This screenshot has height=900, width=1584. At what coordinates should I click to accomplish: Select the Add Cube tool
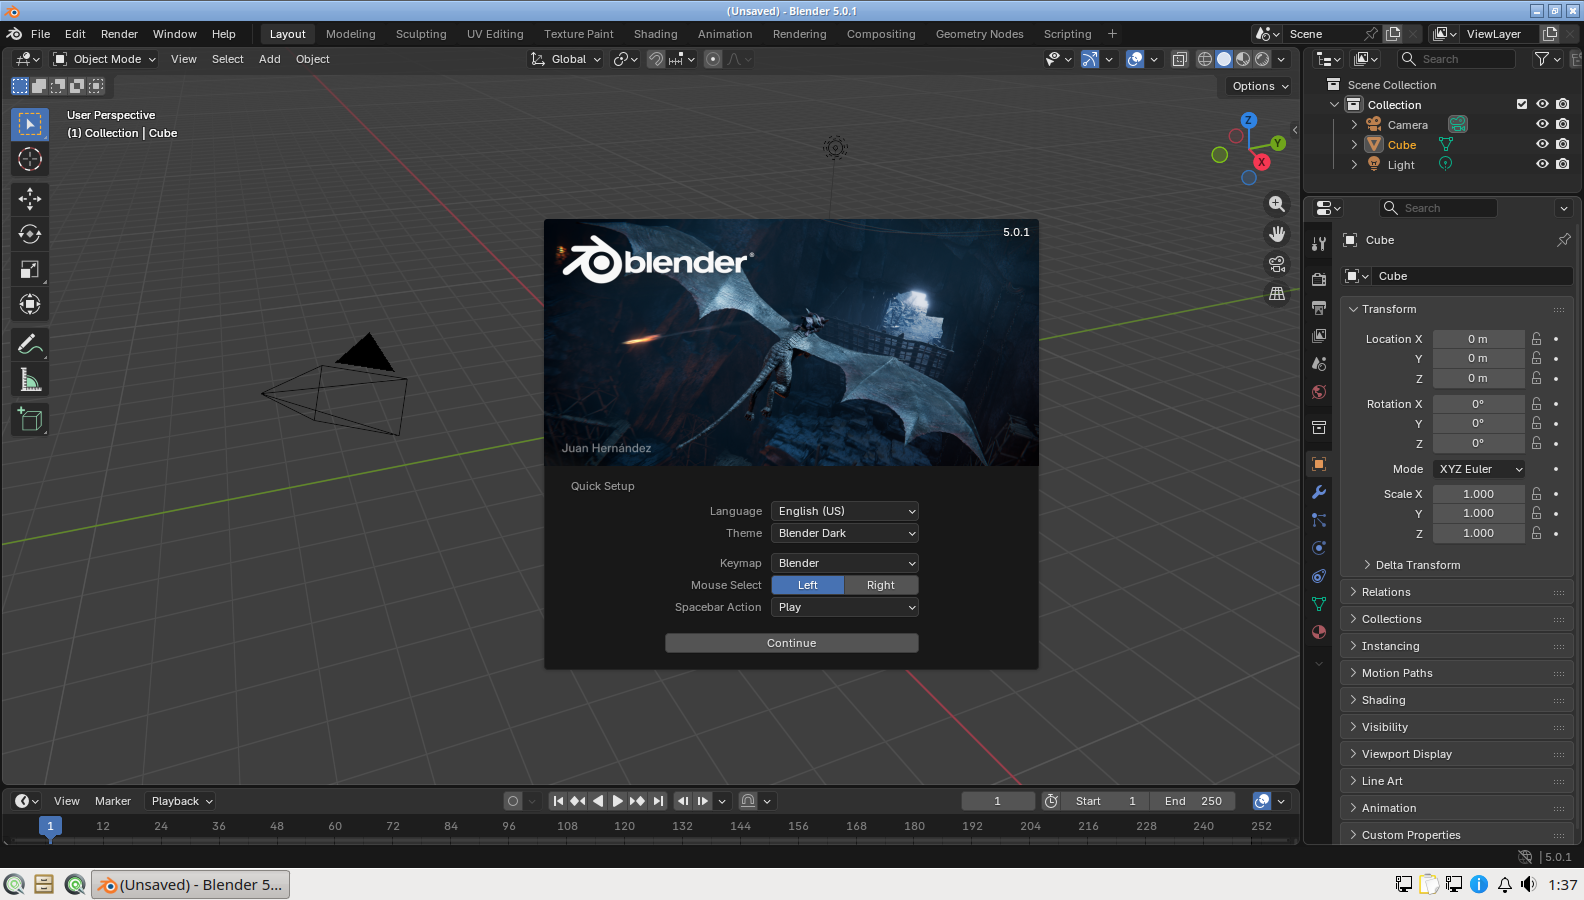point(30,420)
